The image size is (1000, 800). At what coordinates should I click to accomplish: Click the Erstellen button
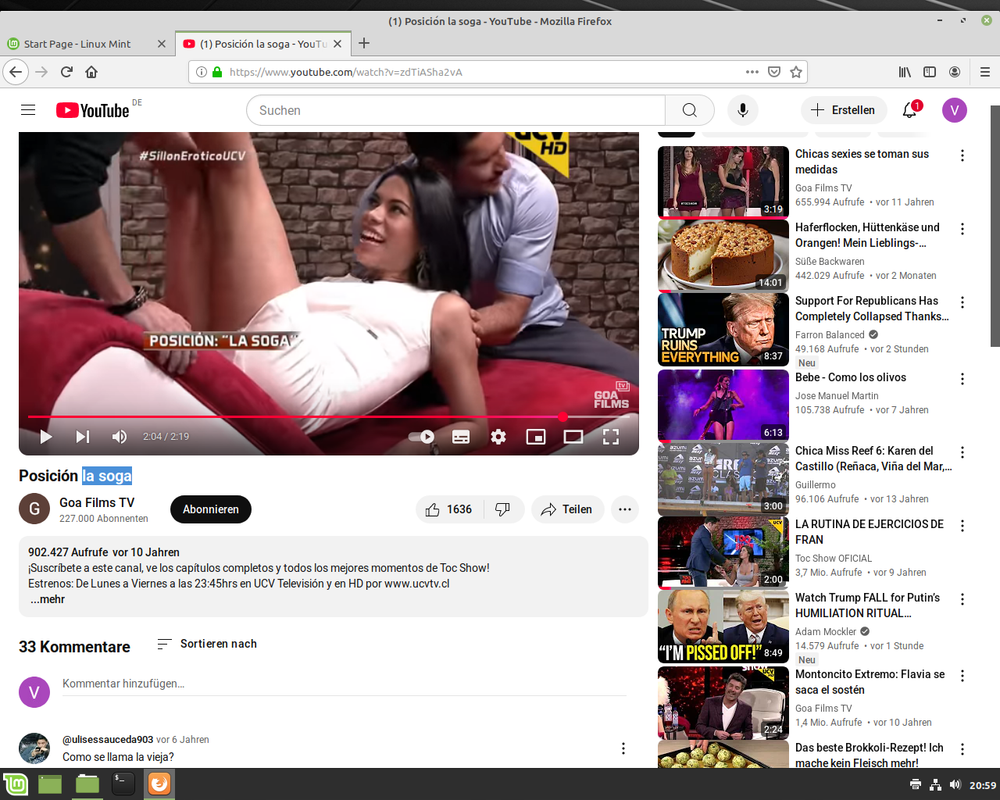click(844, 110)
